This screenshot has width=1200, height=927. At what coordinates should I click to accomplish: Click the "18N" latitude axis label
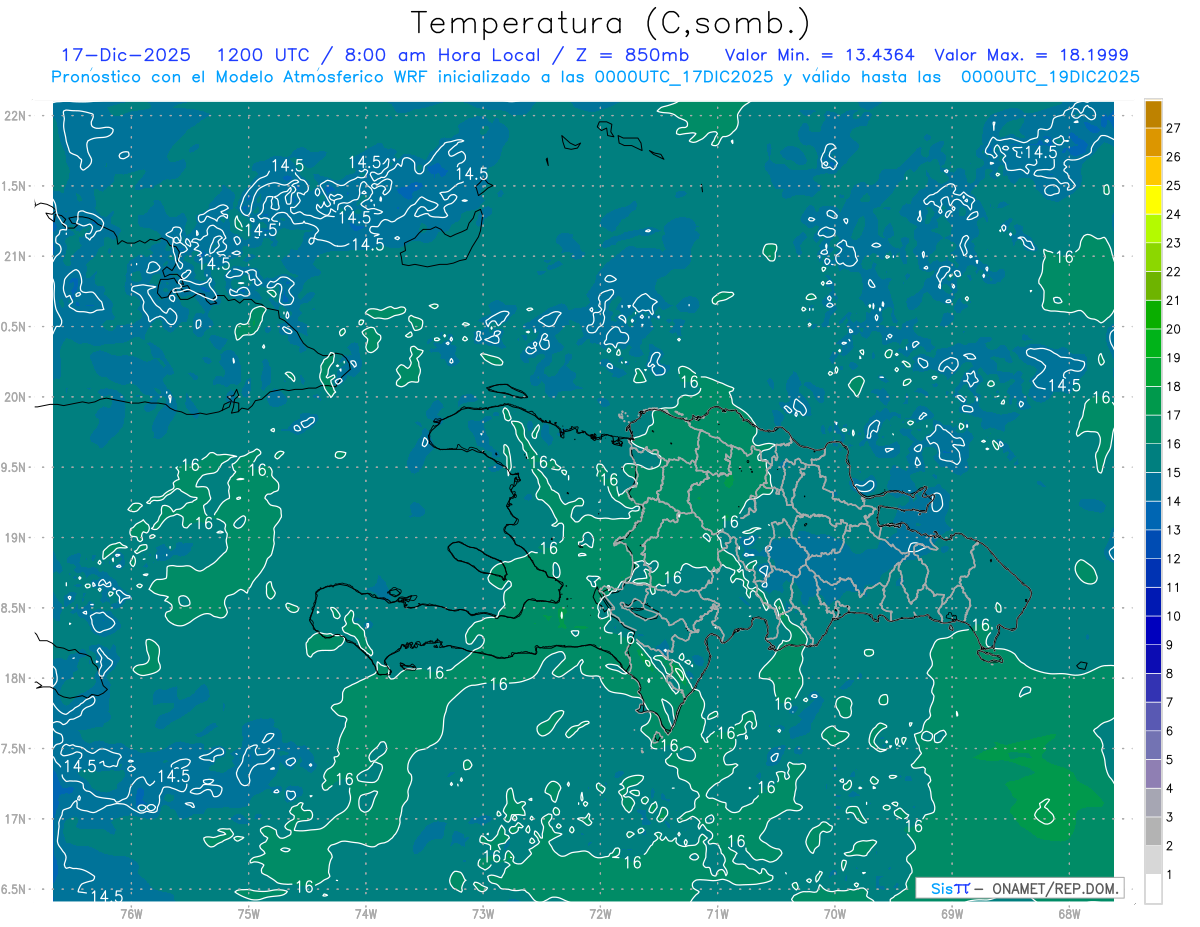point(16,678)
